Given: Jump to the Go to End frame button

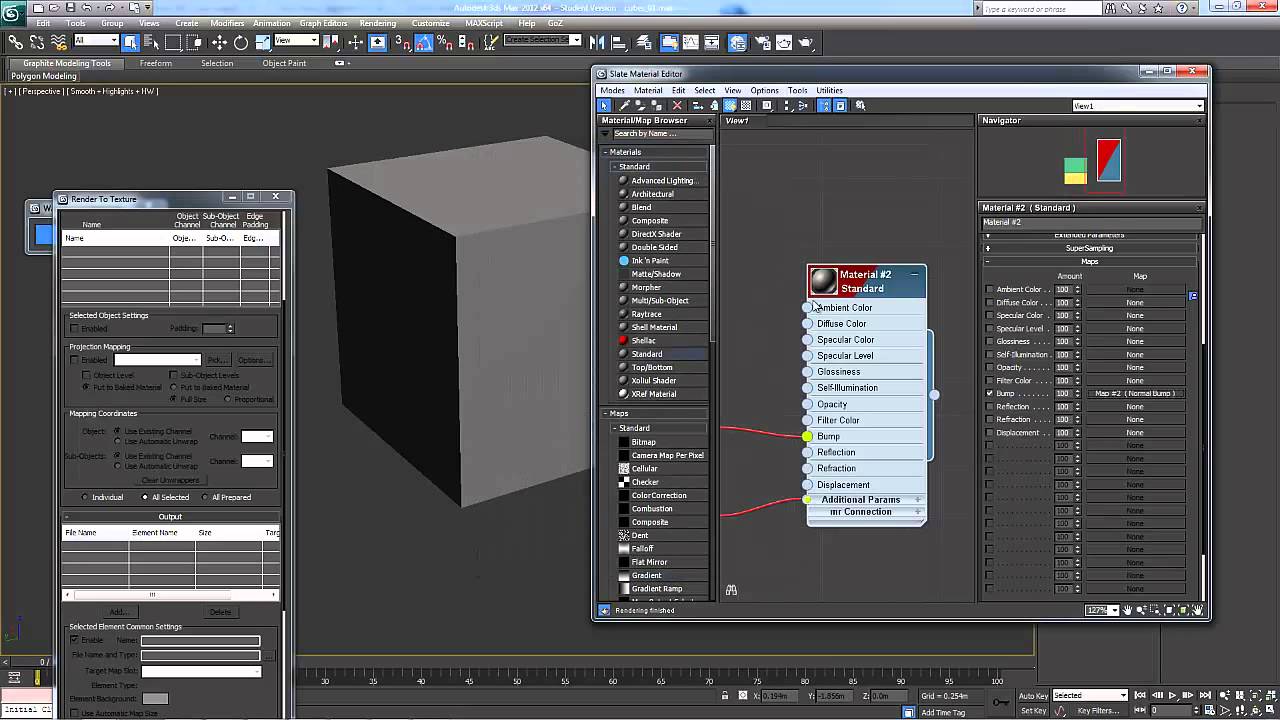Looking at the screenshot, I should pyautogui.click(x=1205, y=695).
